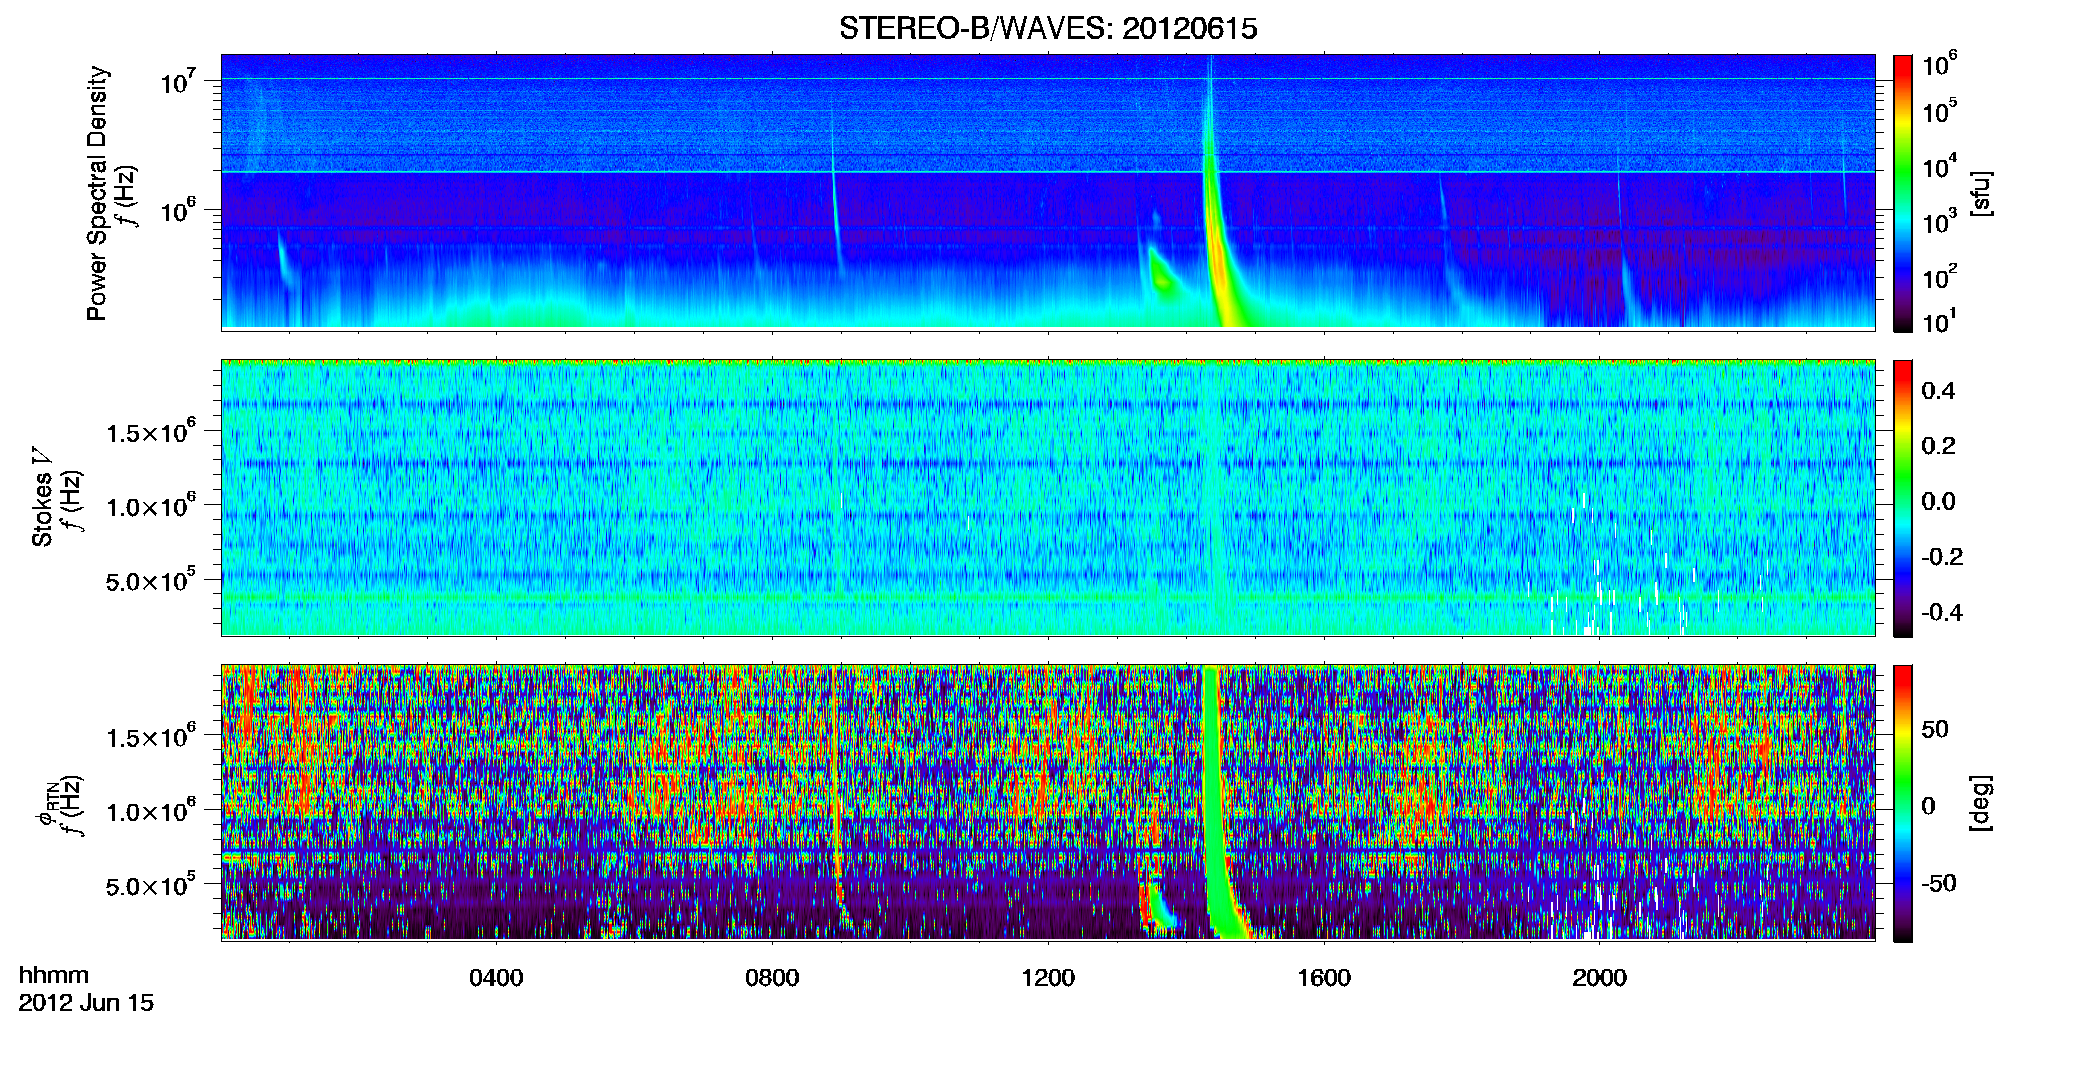The width and height of the screenshot is (2096, 1080).
Task: Click the 2012 Jun 15 date label
Action: tap(86, 1003)
